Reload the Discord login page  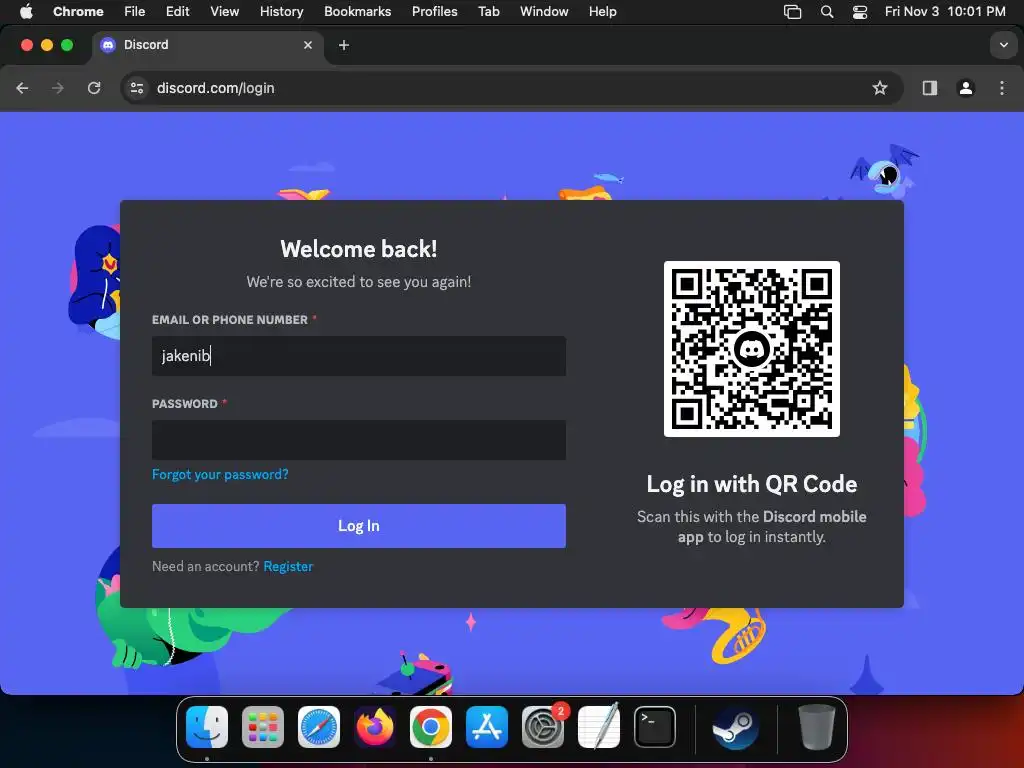click(x=94, y=88)
